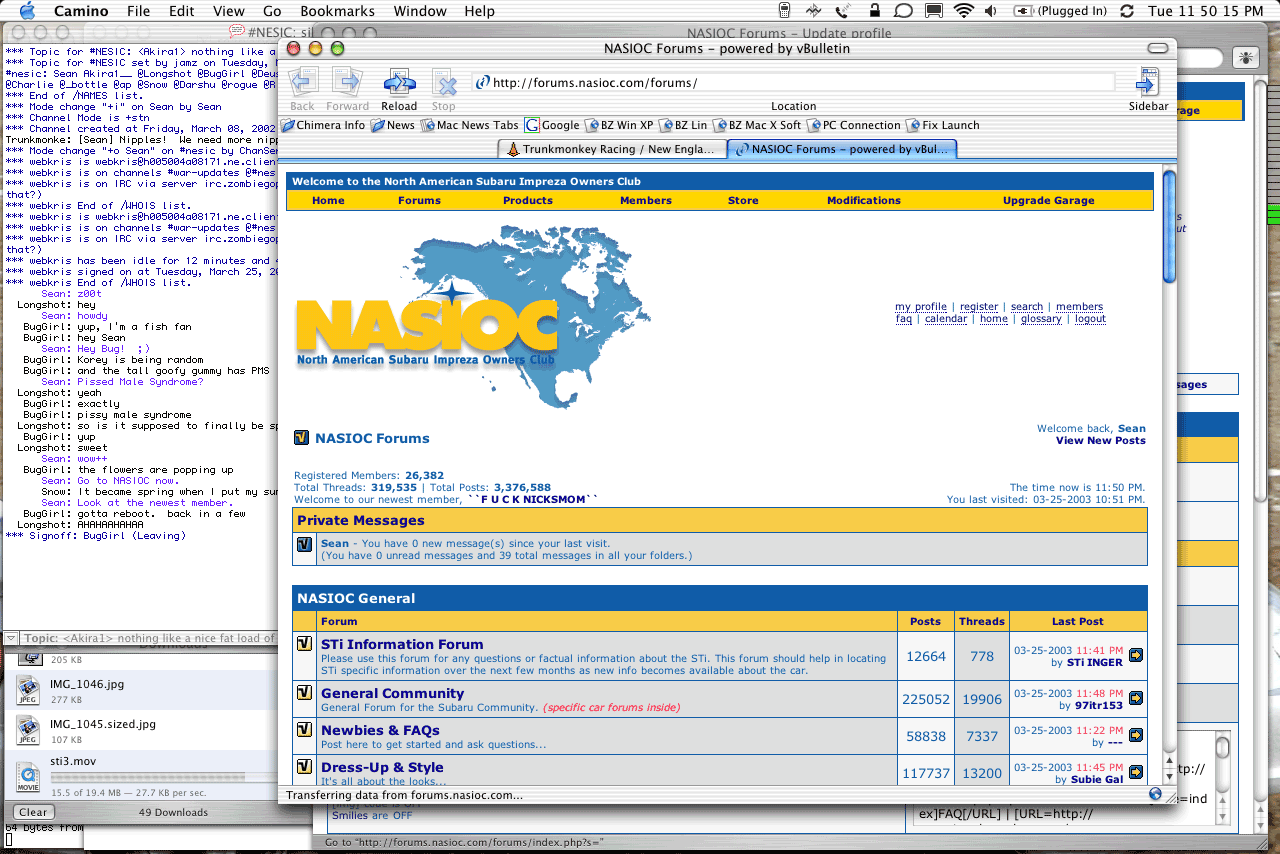Expand the IRC topic disclosure triangle
The height and width of the screenshot is (854, 1280).
tap(11, 638)
